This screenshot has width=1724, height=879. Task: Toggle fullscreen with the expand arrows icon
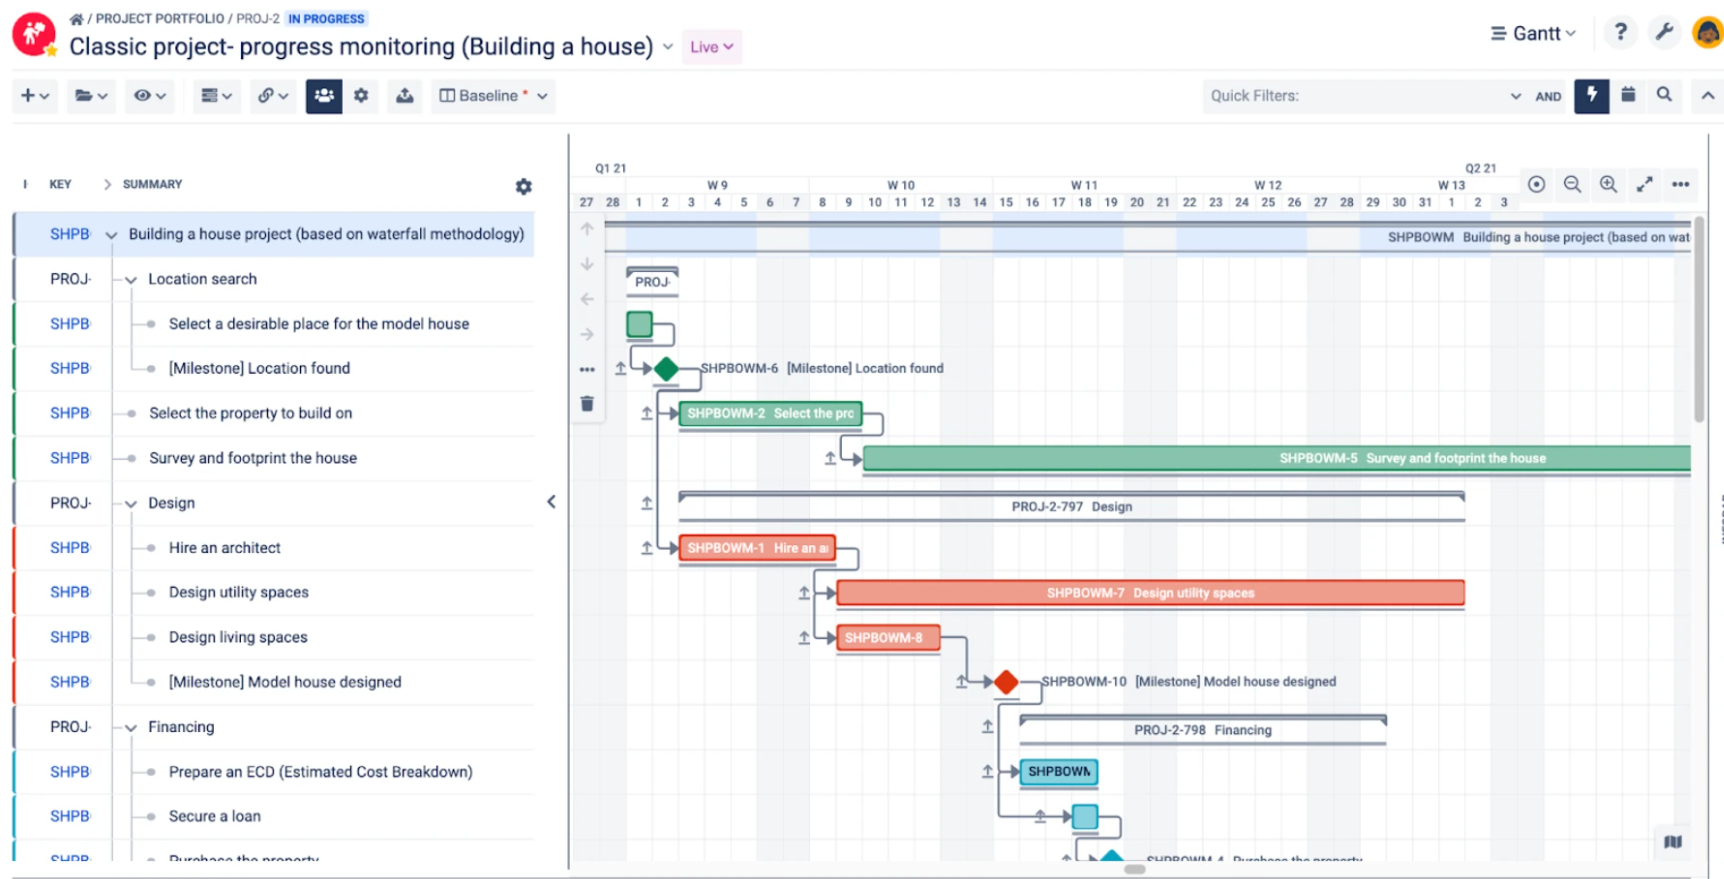(1644, 185)
